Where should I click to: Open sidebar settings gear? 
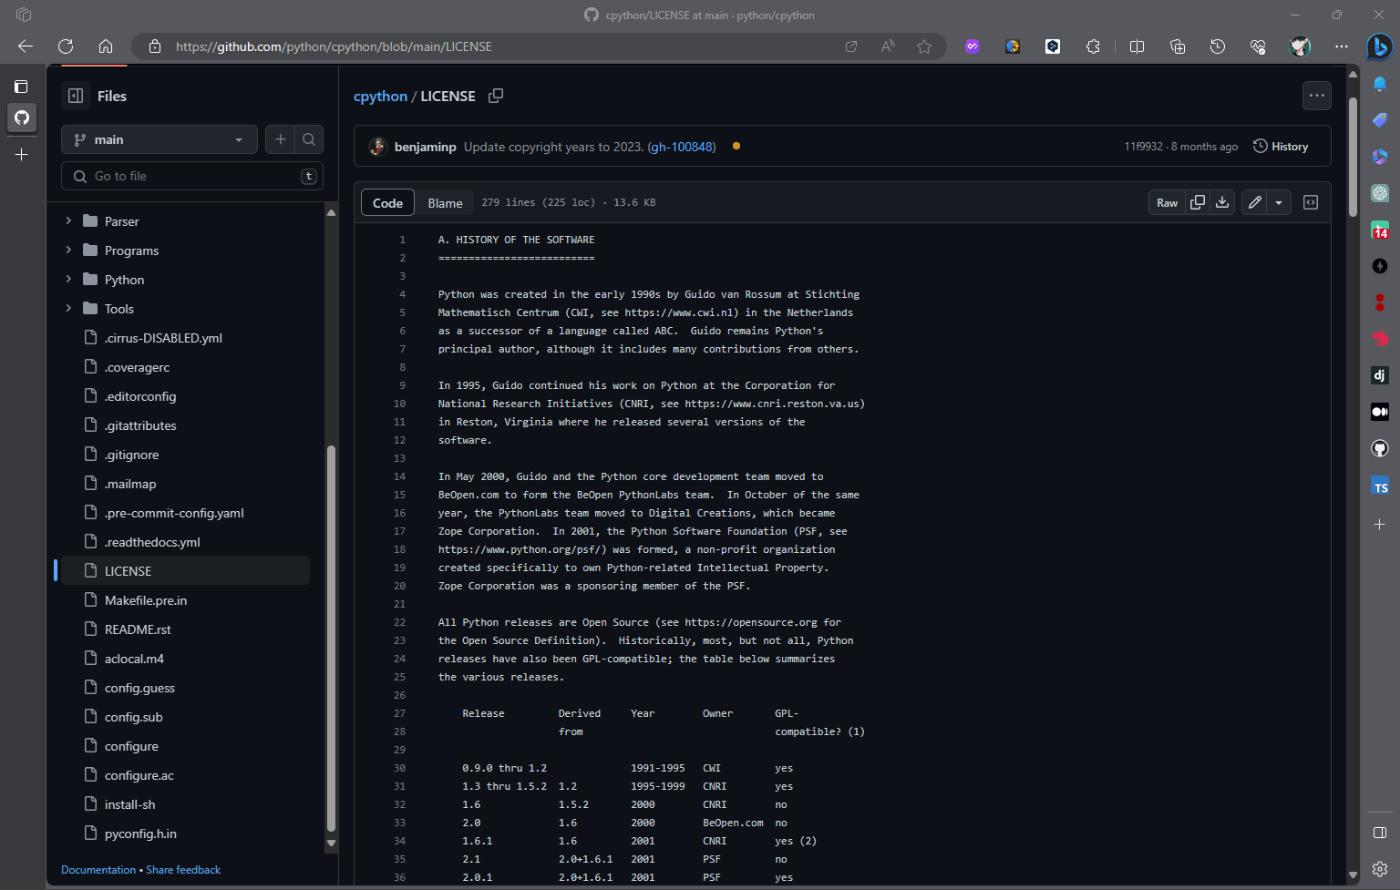coord(1380,869)
